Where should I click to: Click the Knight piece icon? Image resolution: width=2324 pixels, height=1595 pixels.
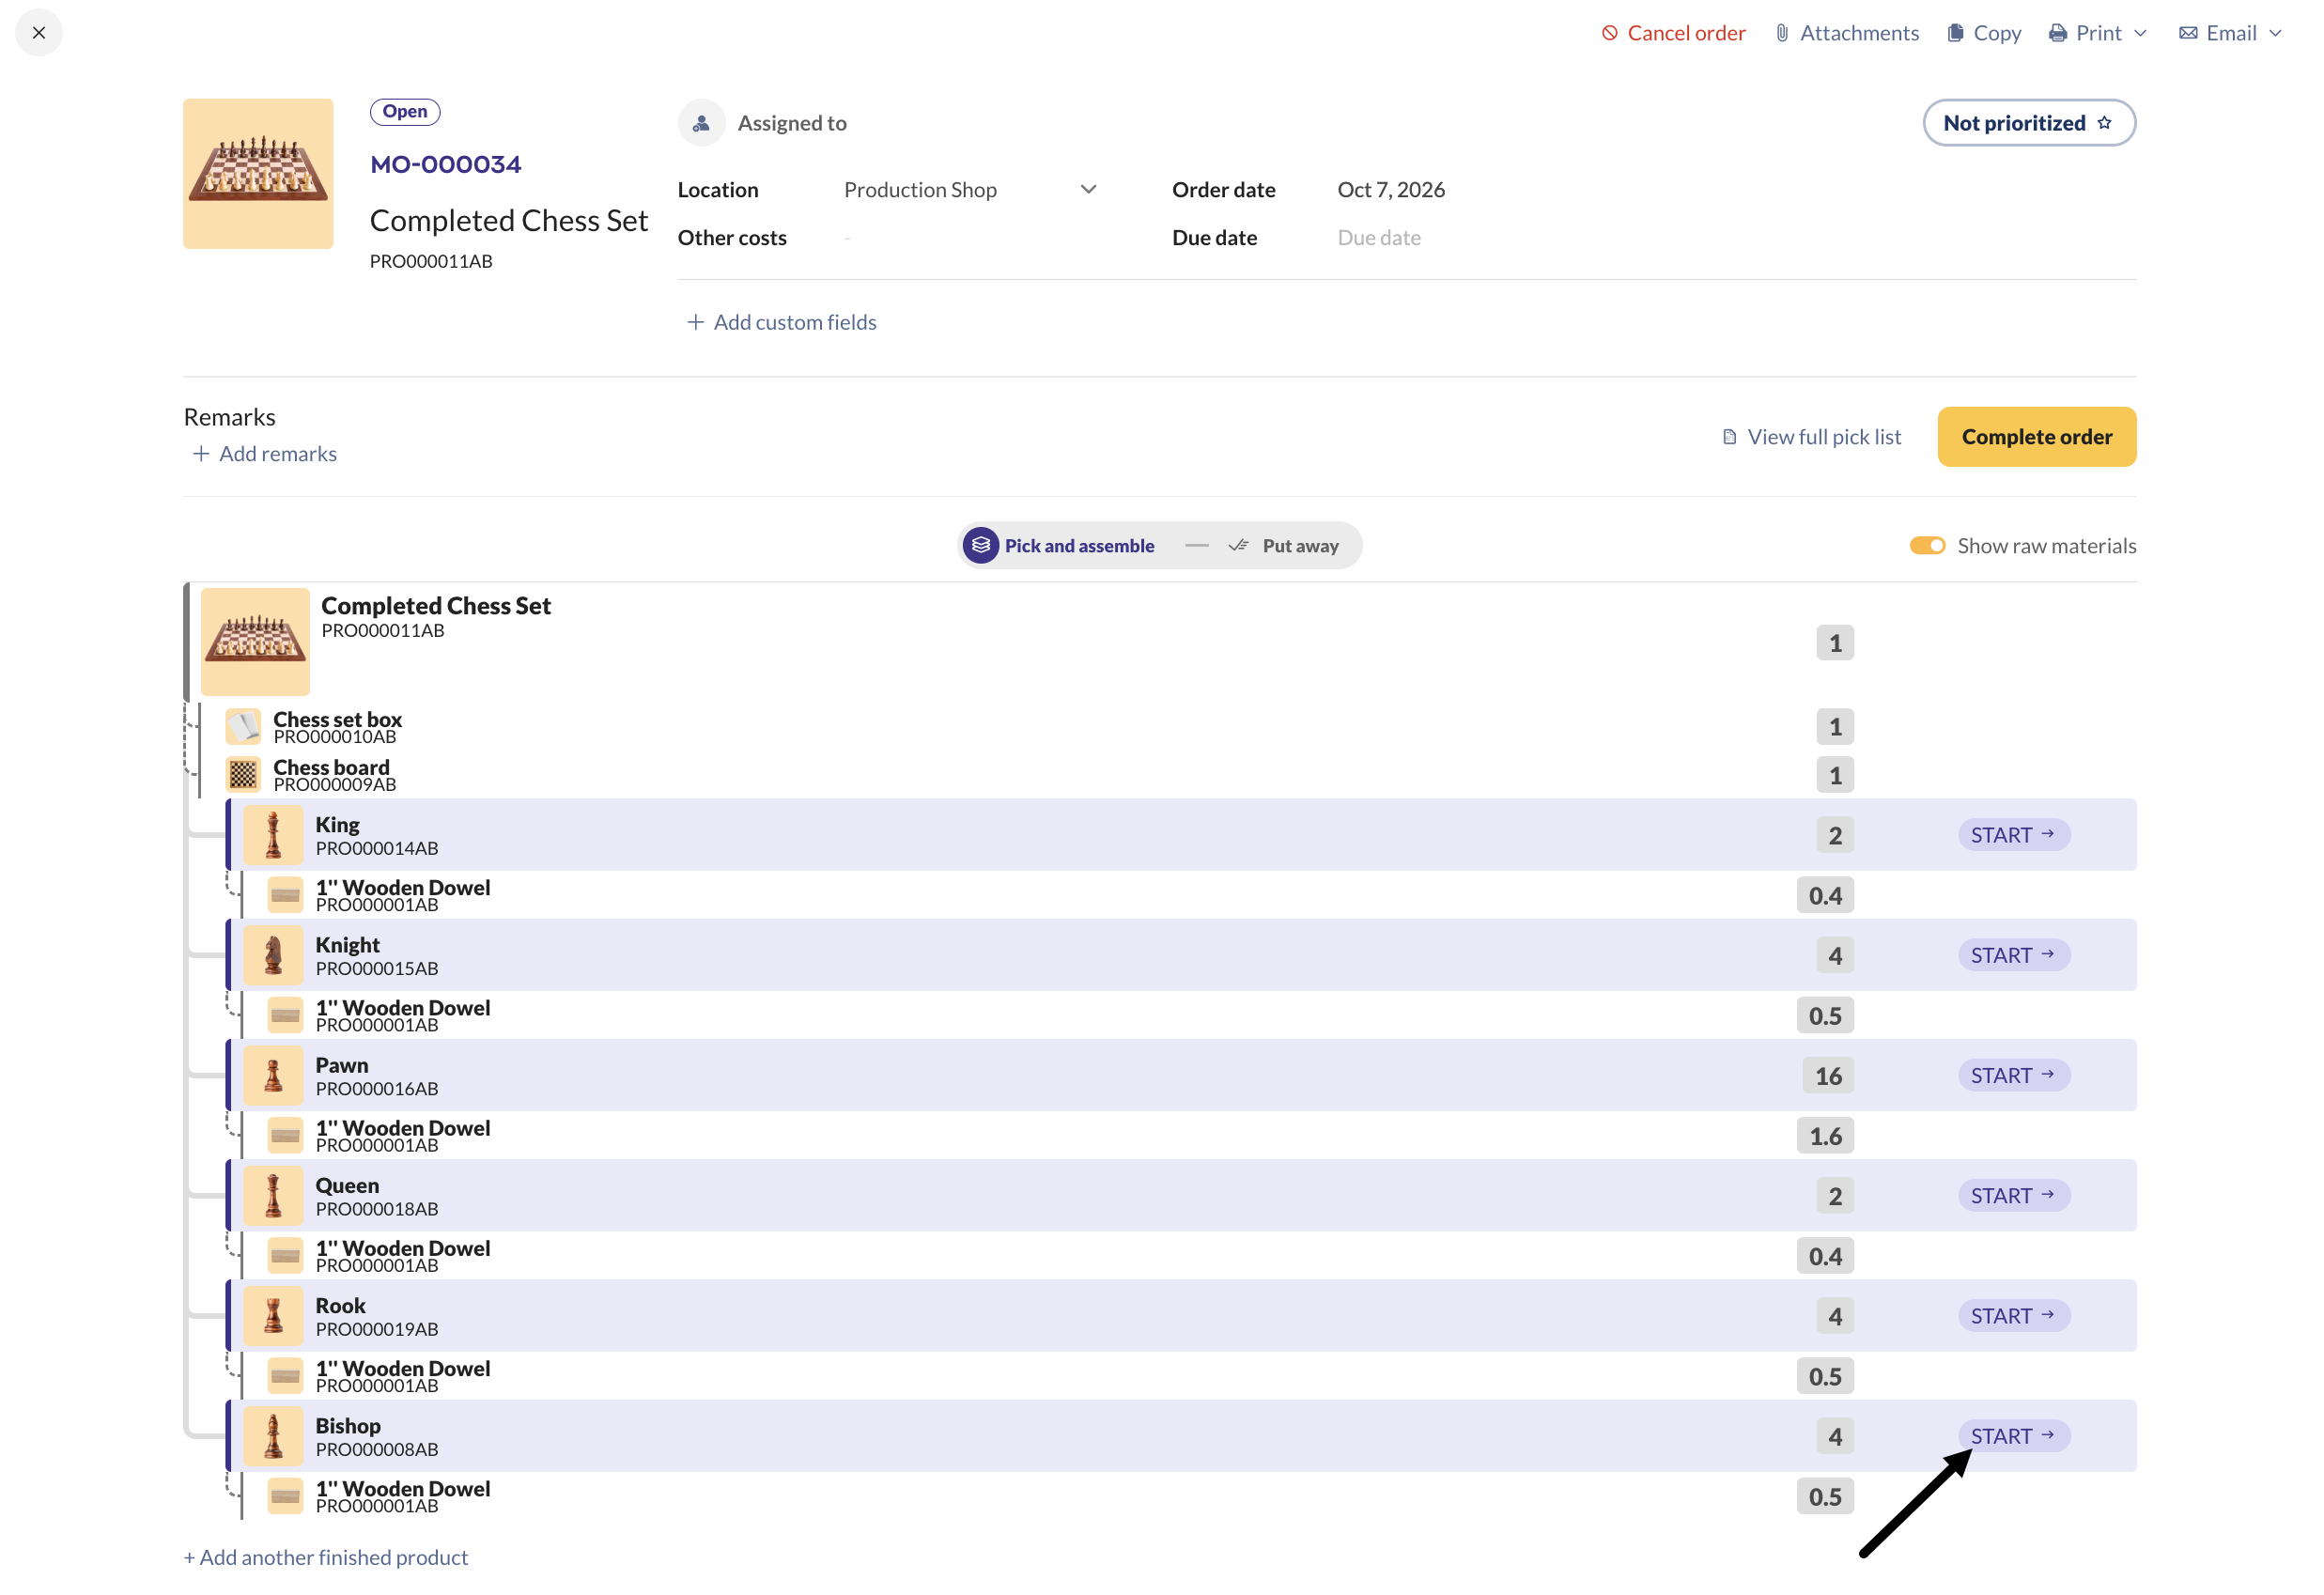click(x=273, y=955)
